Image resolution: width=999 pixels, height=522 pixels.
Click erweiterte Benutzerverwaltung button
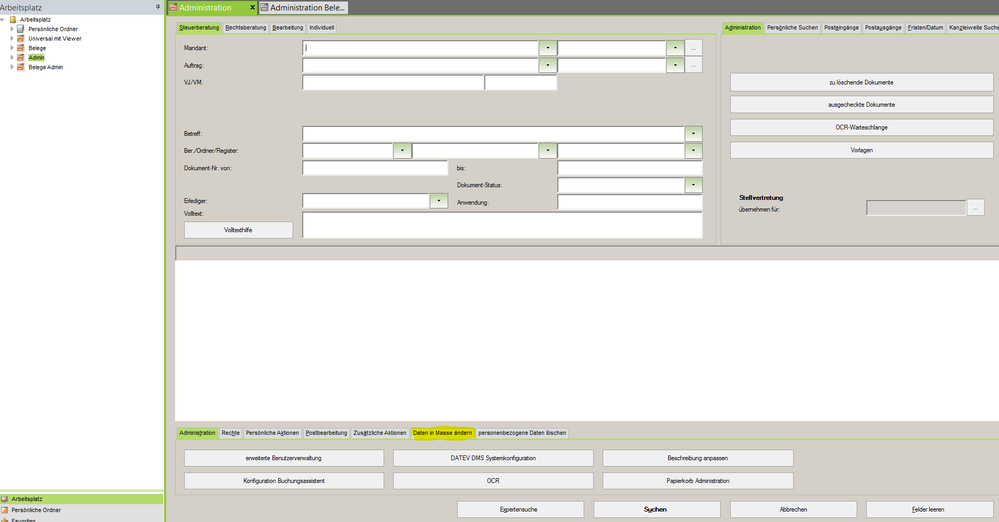tap(284, 458)
